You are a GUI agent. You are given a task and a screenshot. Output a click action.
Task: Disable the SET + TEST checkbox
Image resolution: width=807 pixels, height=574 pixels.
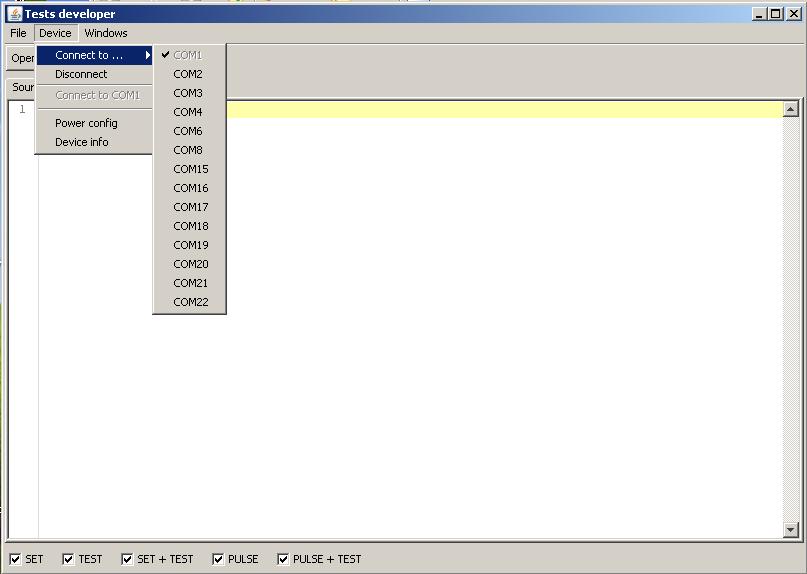128,559
